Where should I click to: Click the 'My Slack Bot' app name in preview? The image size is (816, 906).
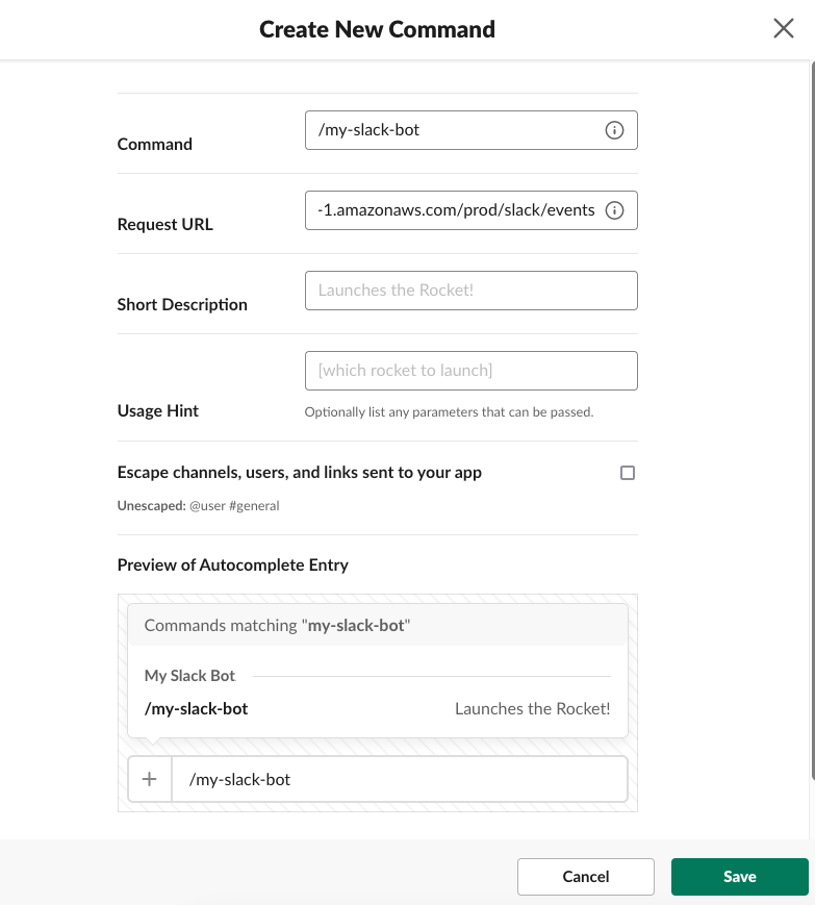click(190, 675)
